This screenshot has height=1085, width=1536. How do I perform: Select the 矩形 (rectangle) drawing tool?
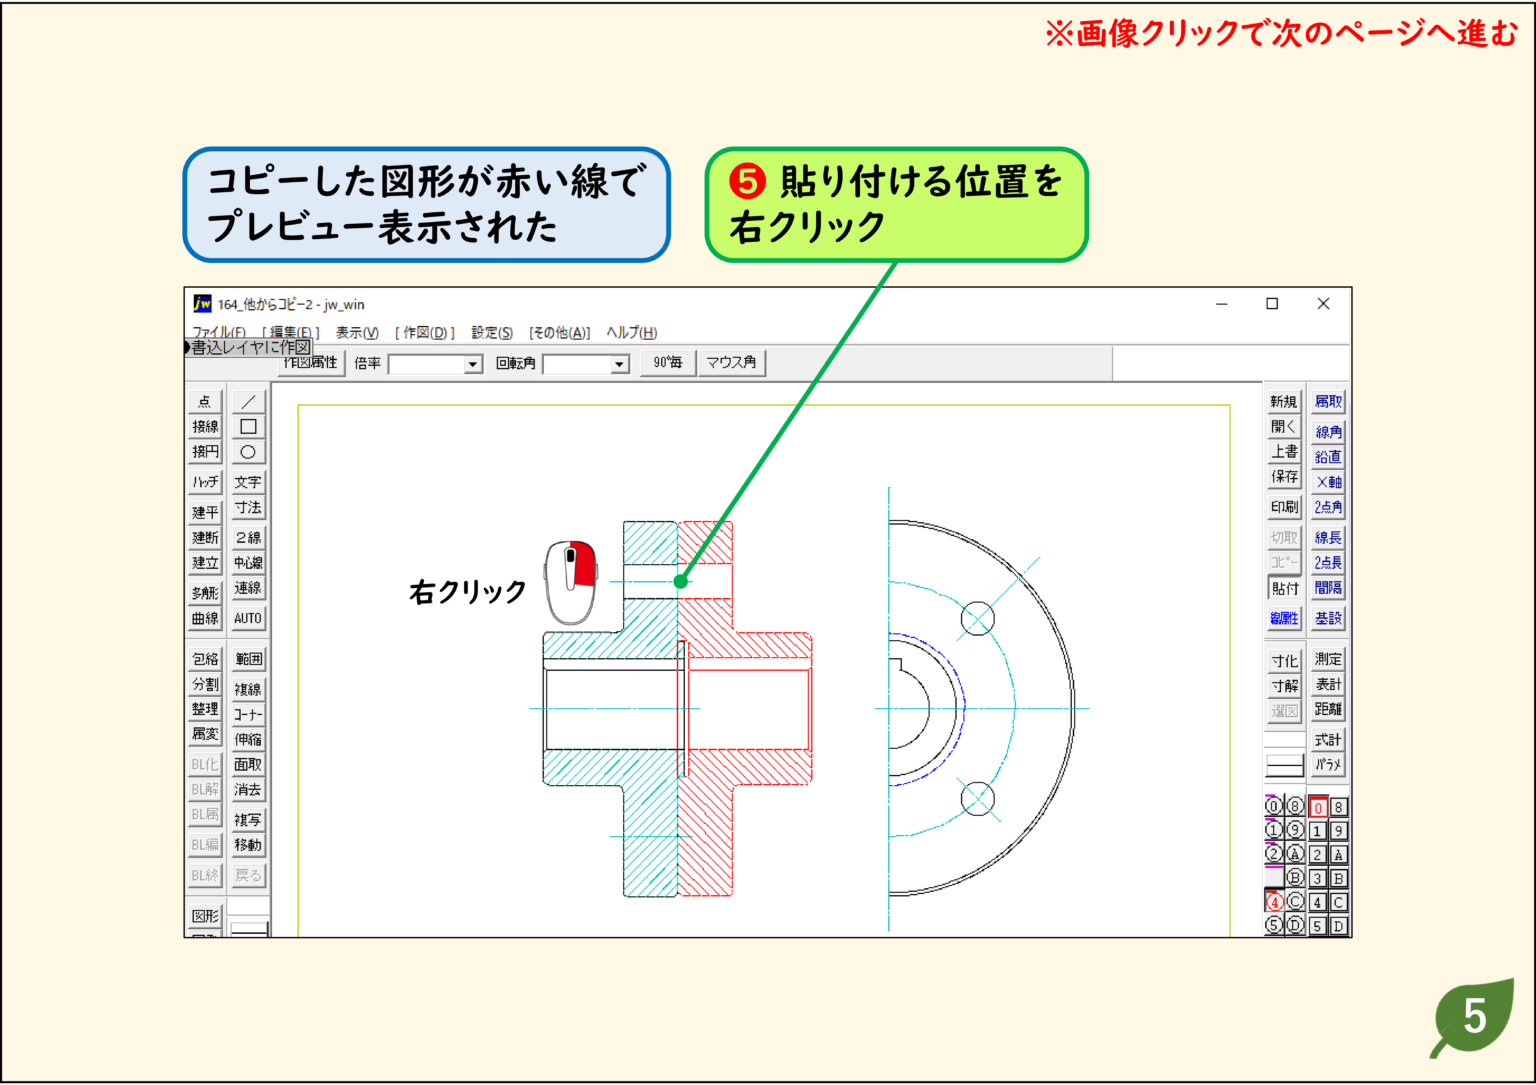coord(247,426)
